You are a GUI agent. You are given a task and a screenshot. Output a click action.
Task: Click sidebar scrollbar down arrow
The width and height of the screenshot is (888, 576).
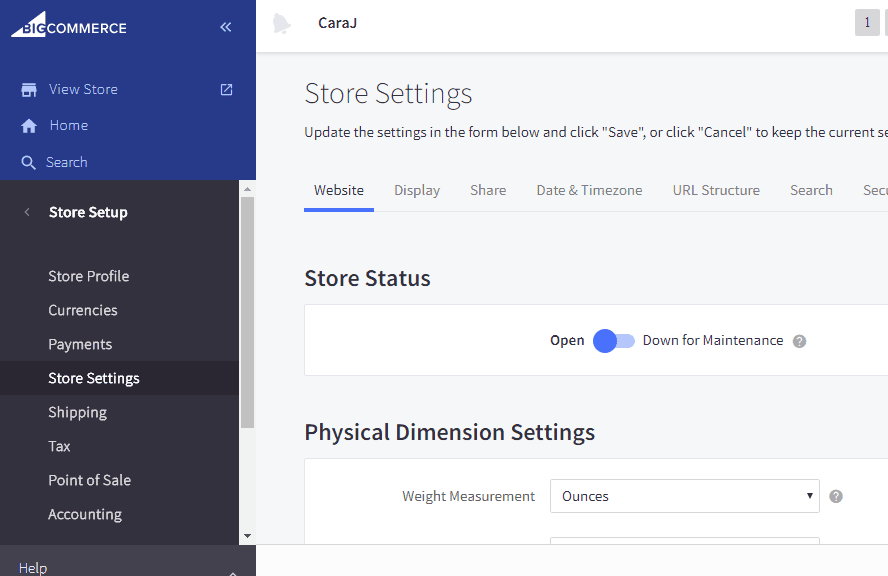(x=247, y=536)
